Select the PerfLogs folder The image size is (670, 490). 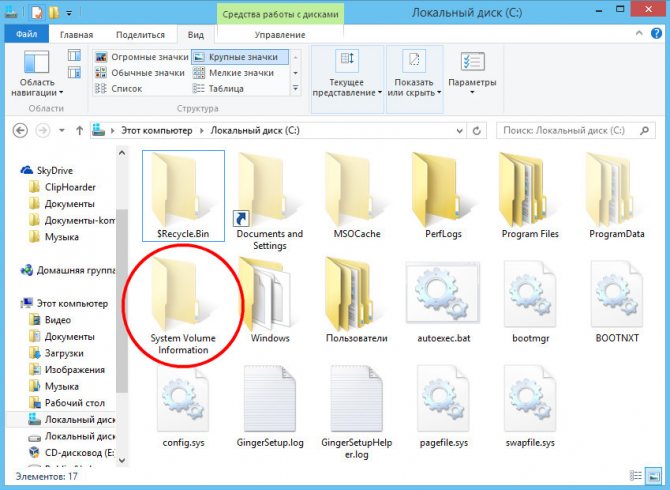coord(443,196)
